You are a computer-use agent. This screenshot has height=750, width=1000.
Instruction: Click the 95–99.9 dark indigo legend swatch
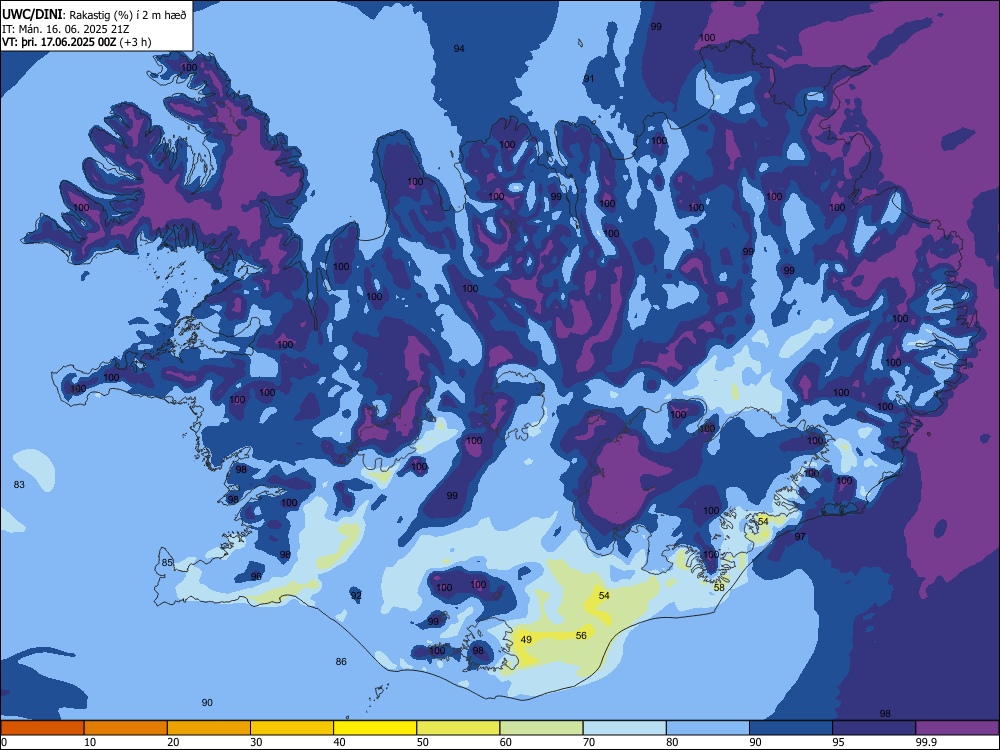click(874, 728)
